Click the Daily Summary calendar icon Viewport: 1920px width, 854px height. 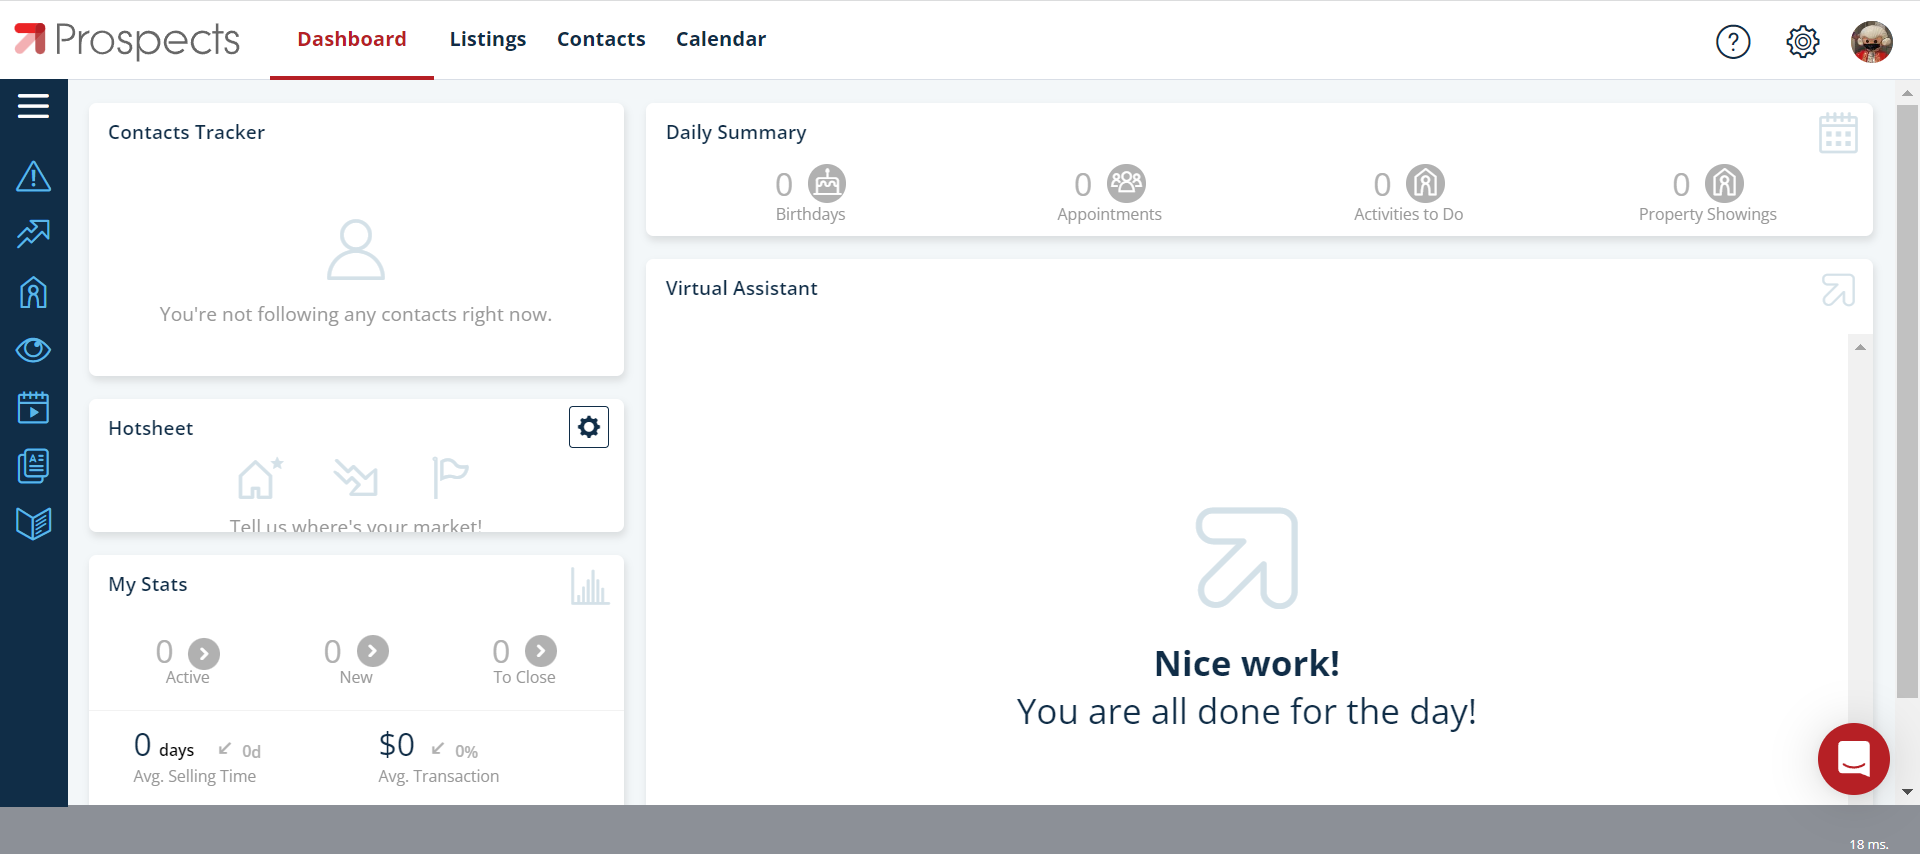pyautogui.click(x=1837, y=133)
